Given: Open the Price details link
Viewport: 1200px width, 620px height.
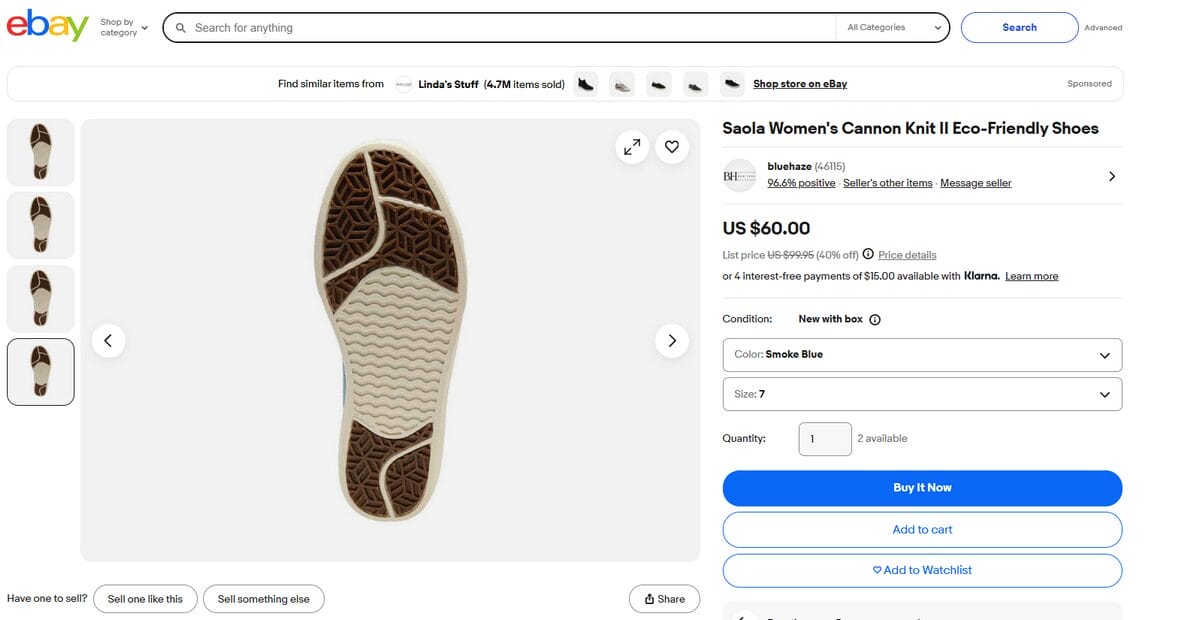Looking at the screenshot, I should coord(907,255).
